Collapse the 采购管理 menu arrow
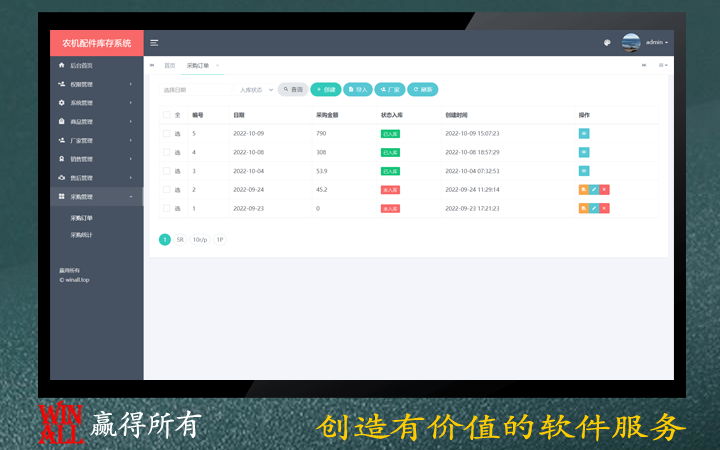 point(131,197)
